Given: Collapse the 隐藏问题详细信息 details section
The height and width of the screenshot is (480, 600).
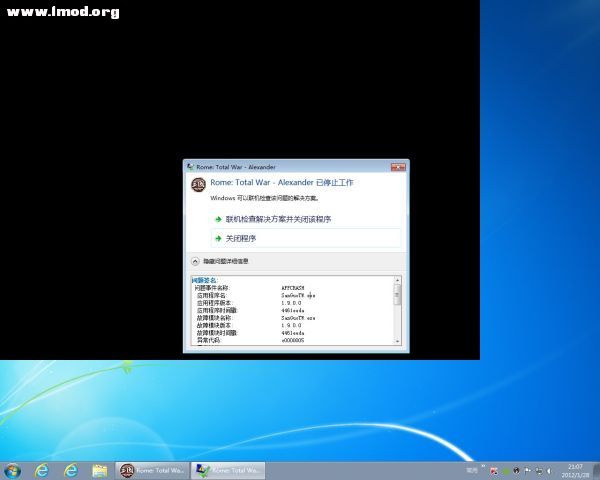Looking at the screenshot, I should 195,261.
